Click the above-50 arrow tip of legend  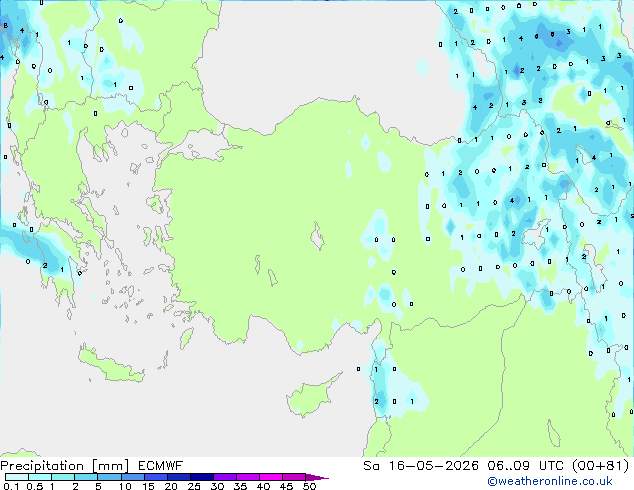[x=317, y=477]
